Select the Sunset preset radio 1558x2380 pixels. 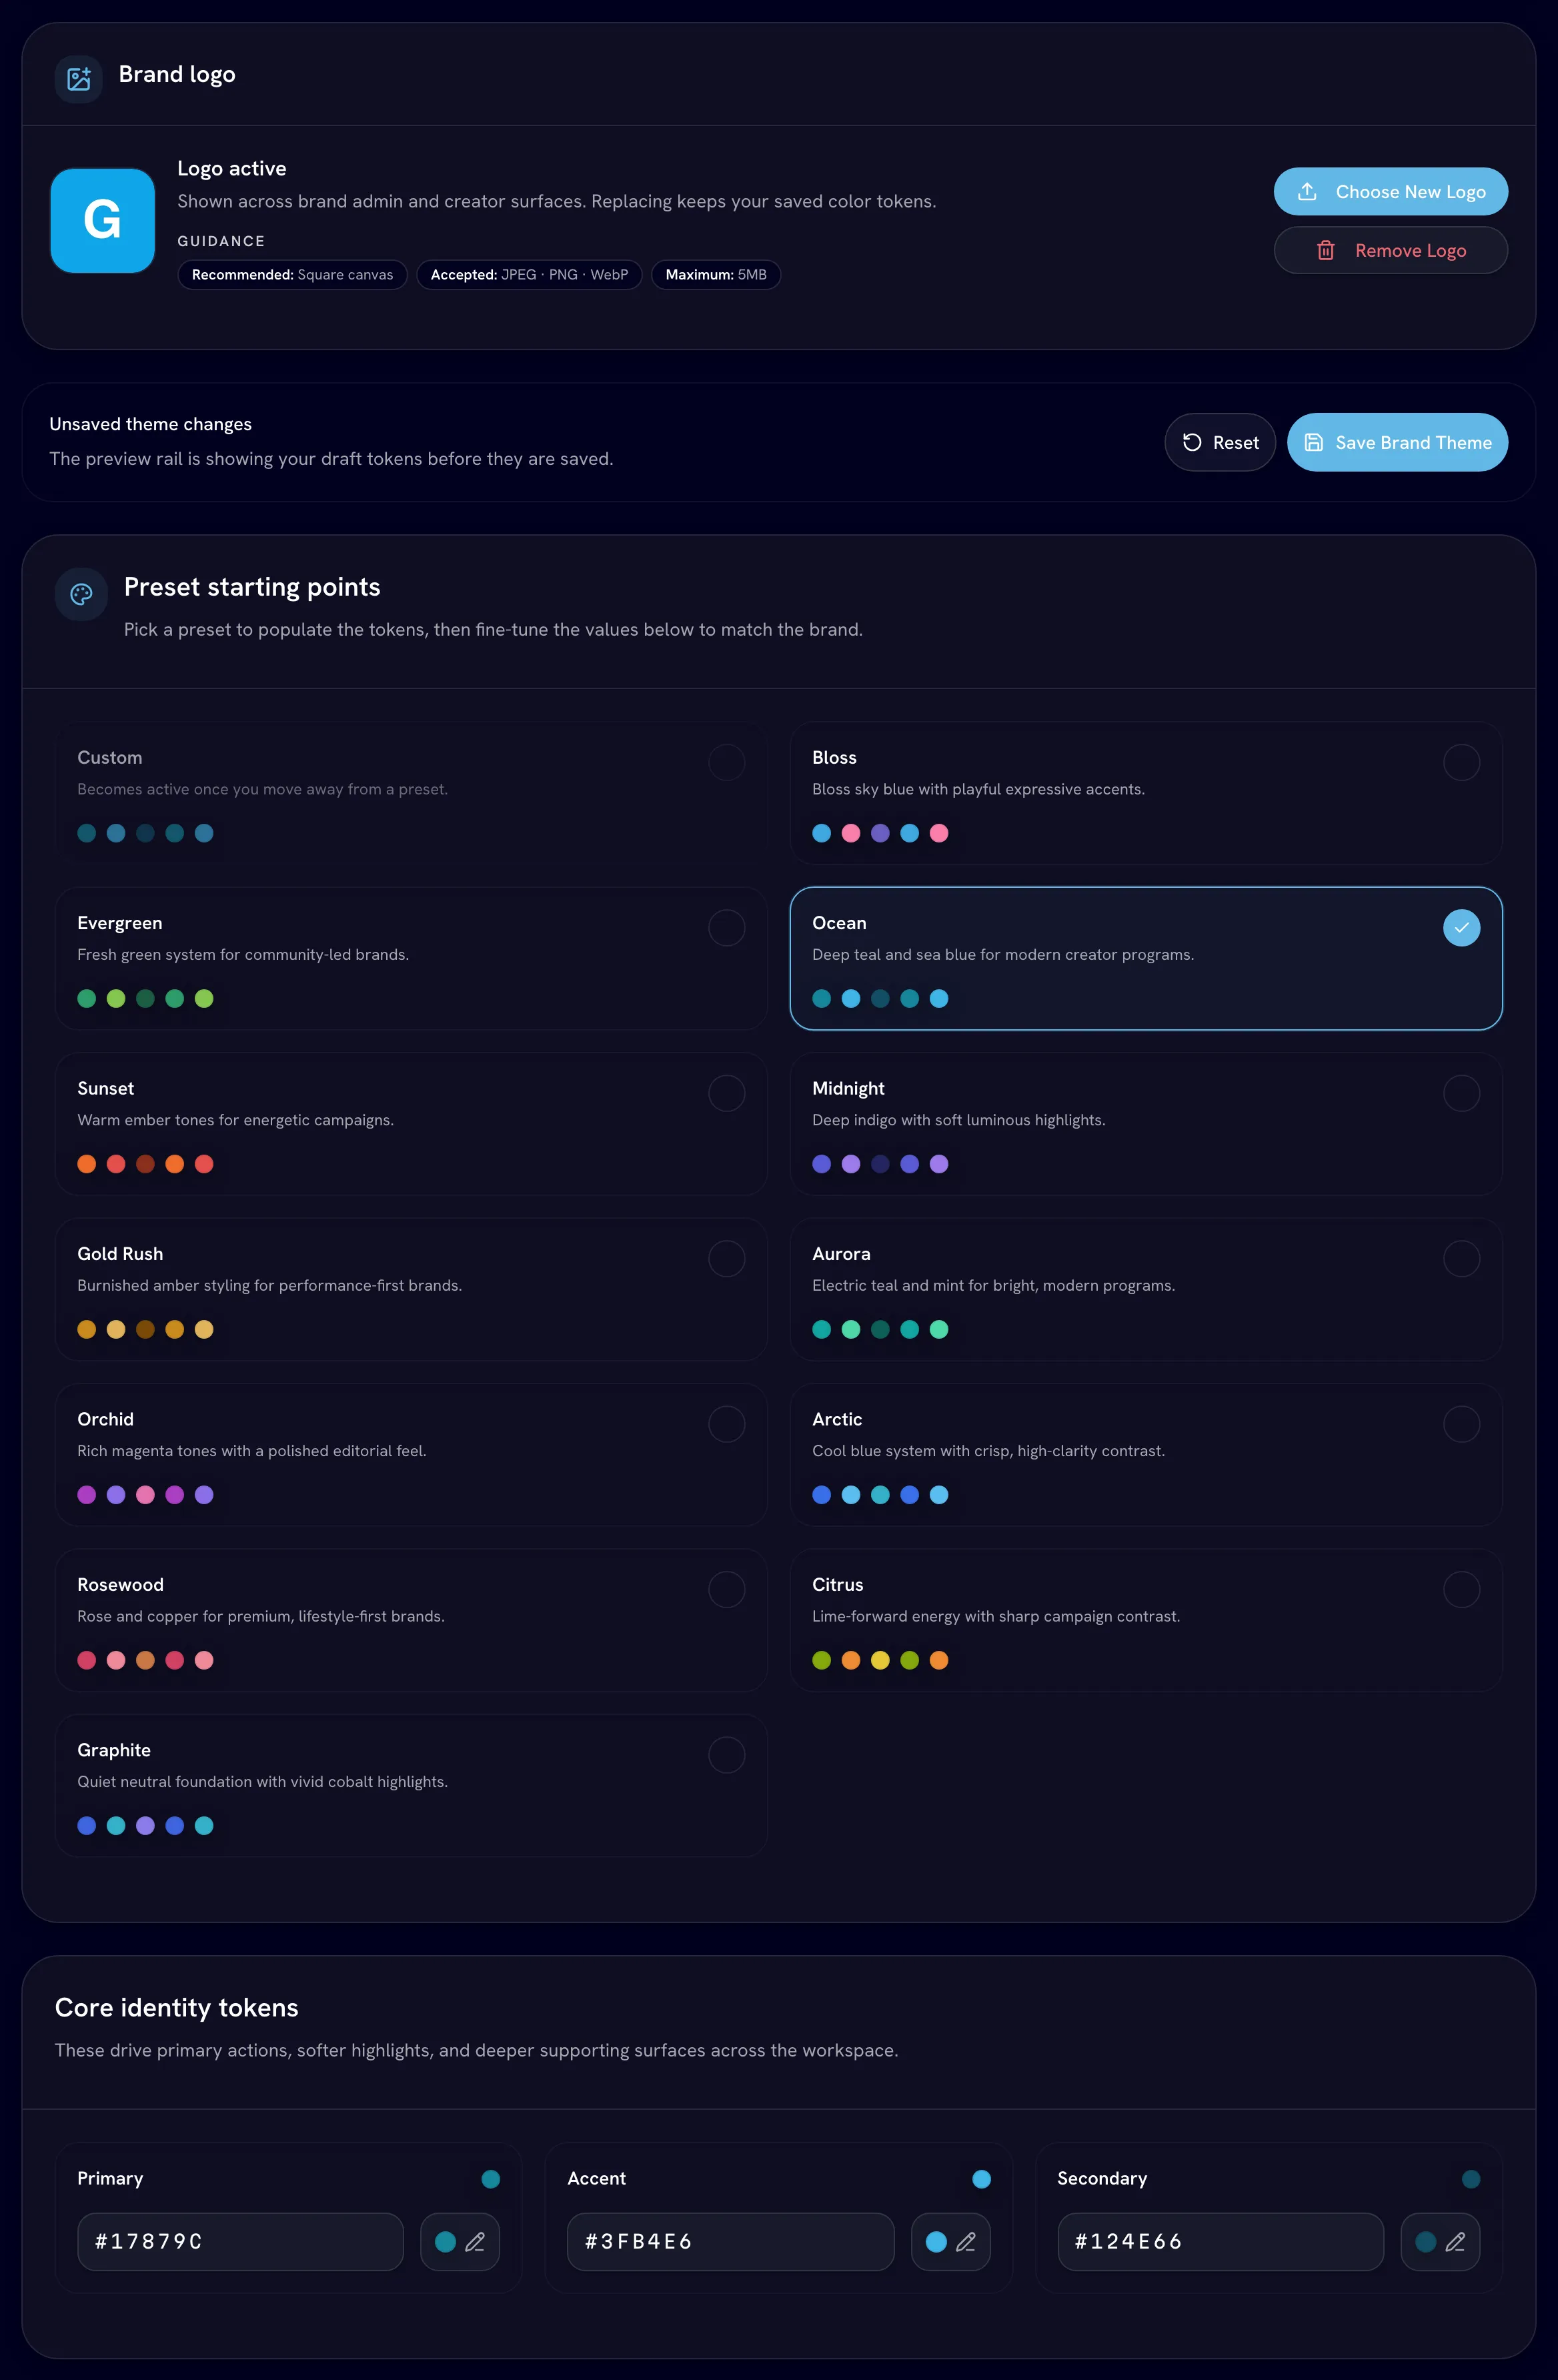tap(727, 1093)
